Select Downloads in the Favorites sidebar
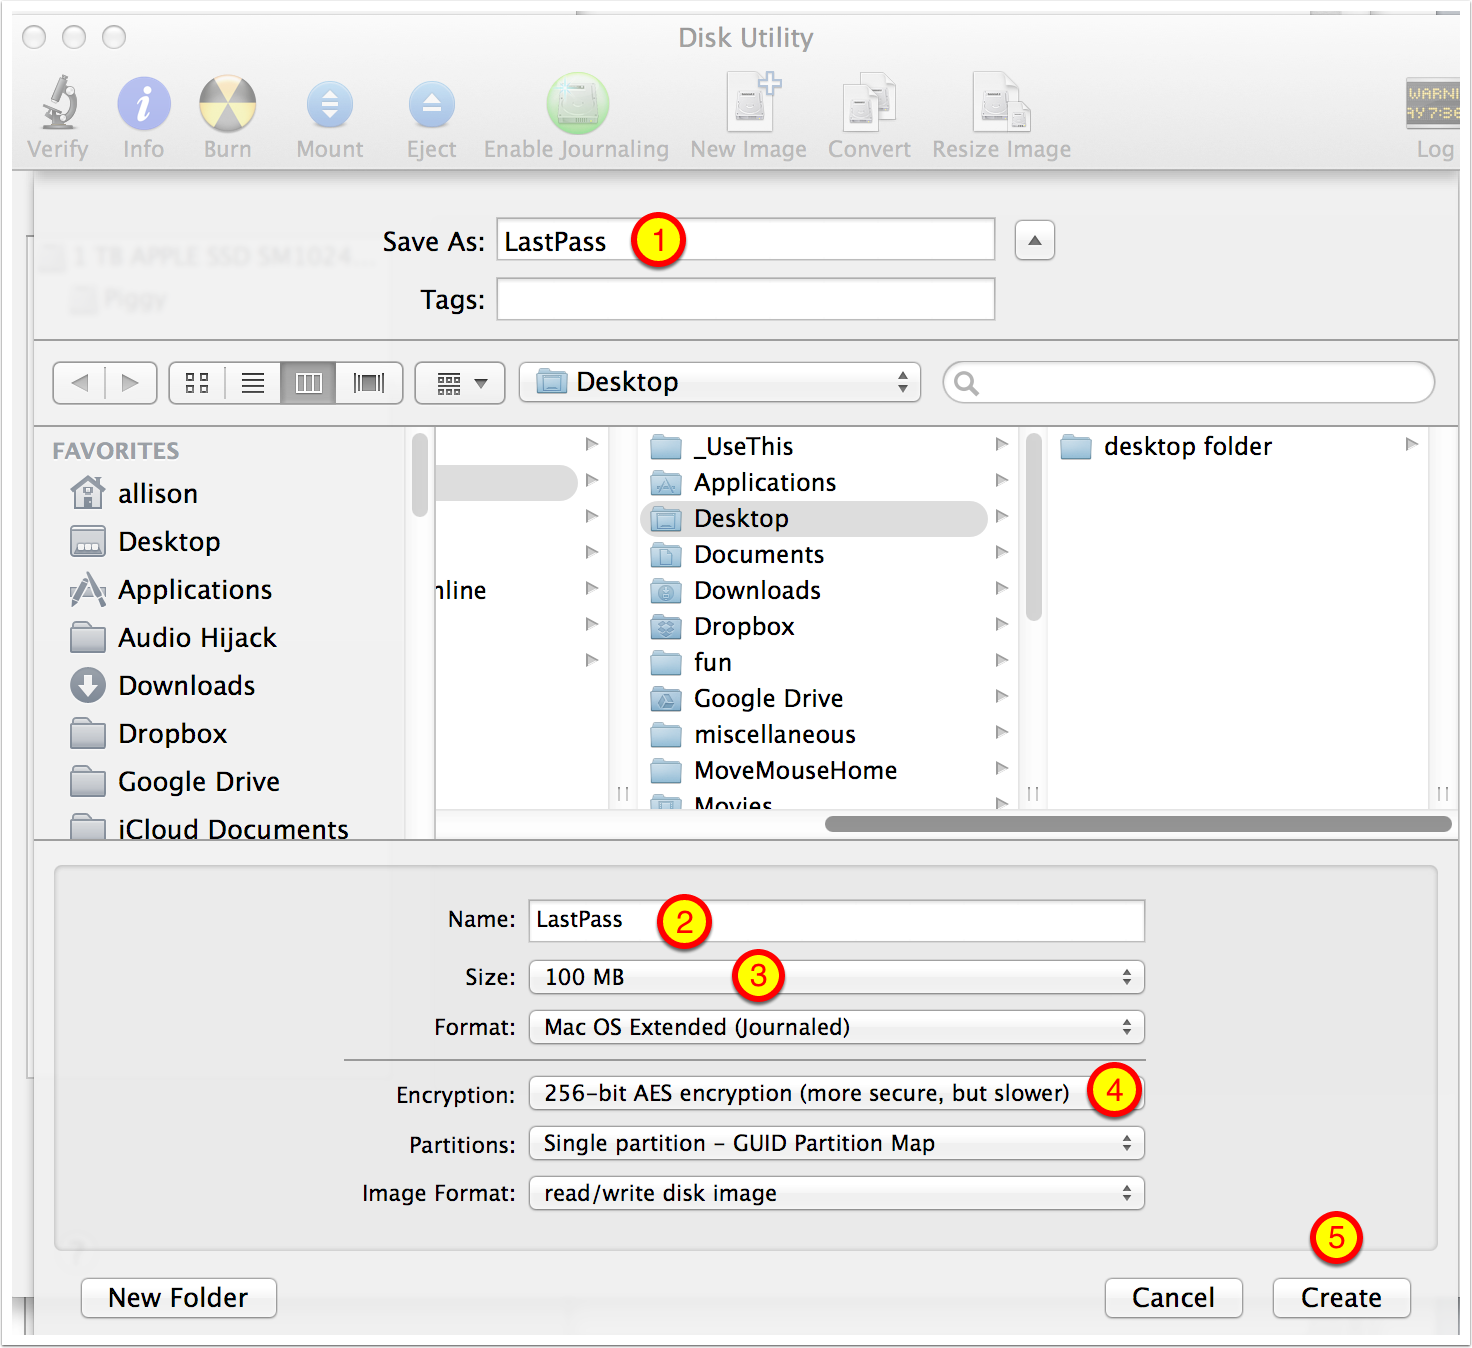Image resolution: width=1472 pixels, height=1348 pixels. (x=186, y=686)
